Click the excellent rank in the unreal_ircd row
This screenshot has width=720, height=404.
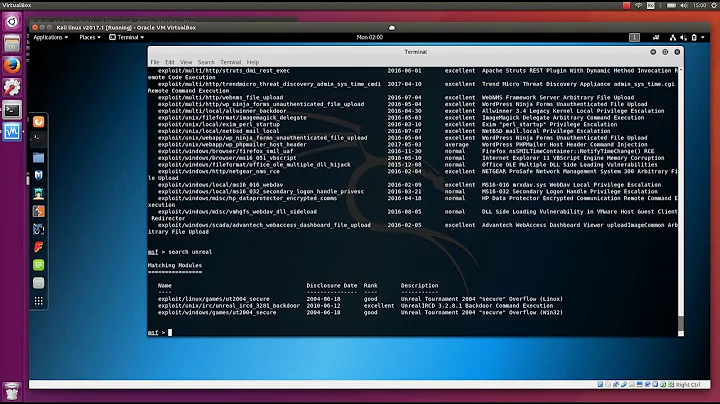point(378,306)
